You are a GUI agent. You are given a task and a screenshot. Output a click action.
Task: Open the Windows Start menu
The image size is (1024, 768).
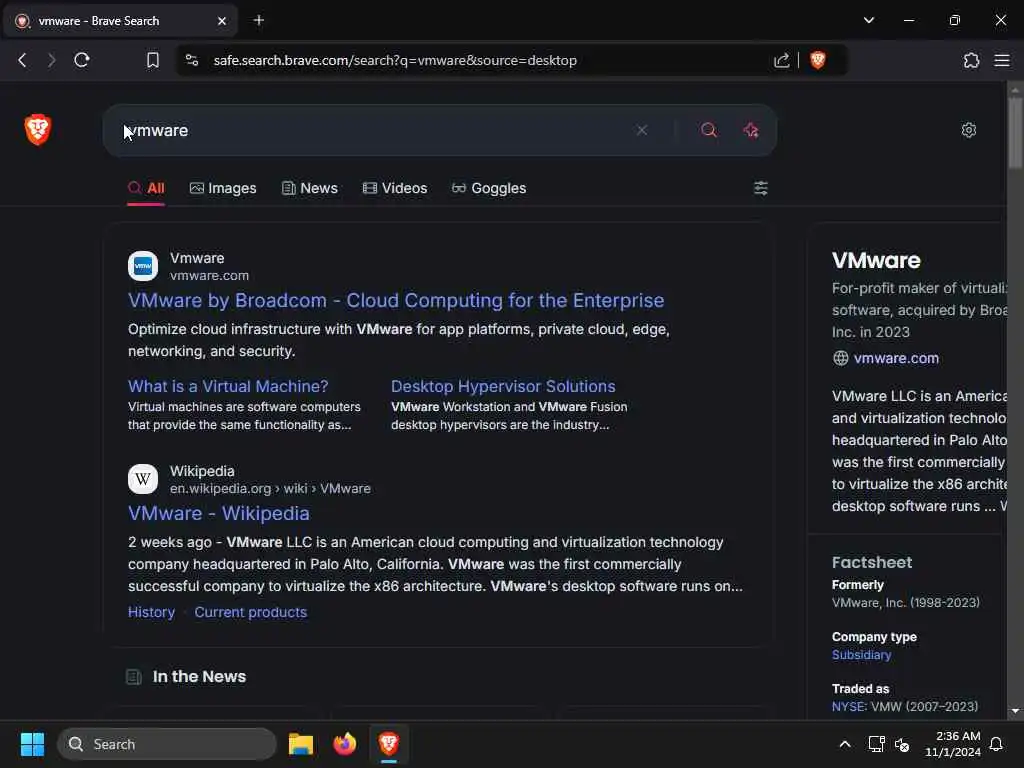pyautogui.click(x=32, y=744)
